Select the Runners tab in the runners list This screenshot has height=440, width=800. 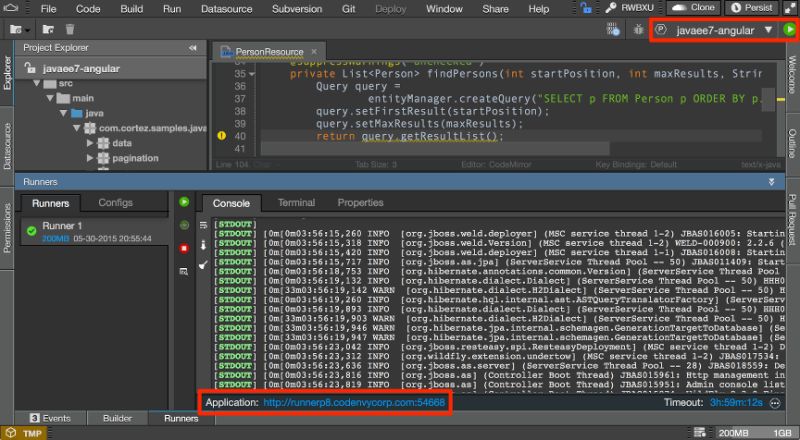[x=50, y=203]
